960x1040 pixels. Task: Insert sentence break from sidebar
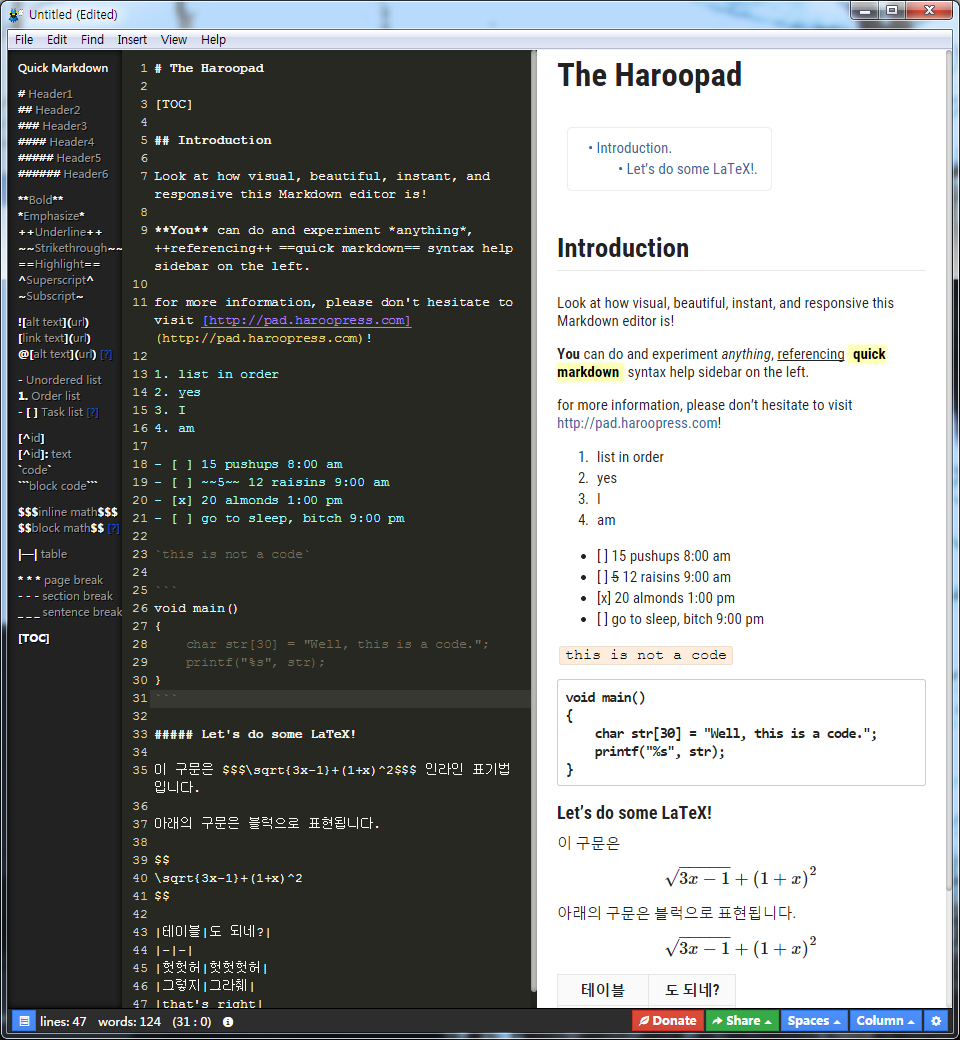pos(70,612)
